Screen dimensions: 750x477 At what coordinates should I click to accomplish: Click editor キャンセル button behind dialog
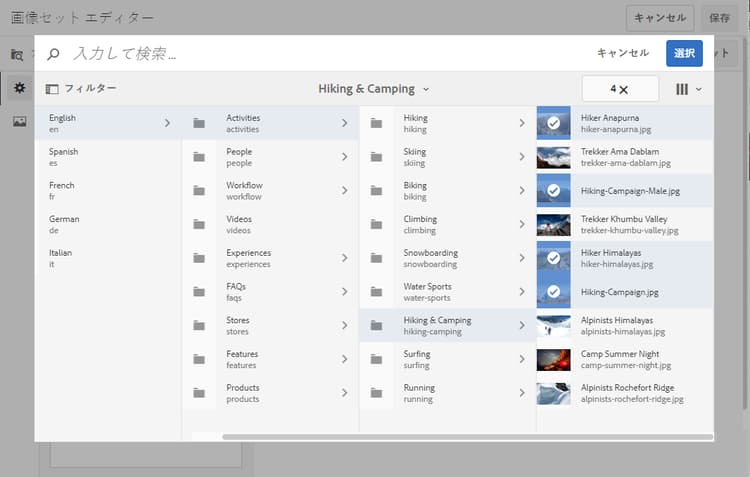pyautogui.click(x=660, y=18)
